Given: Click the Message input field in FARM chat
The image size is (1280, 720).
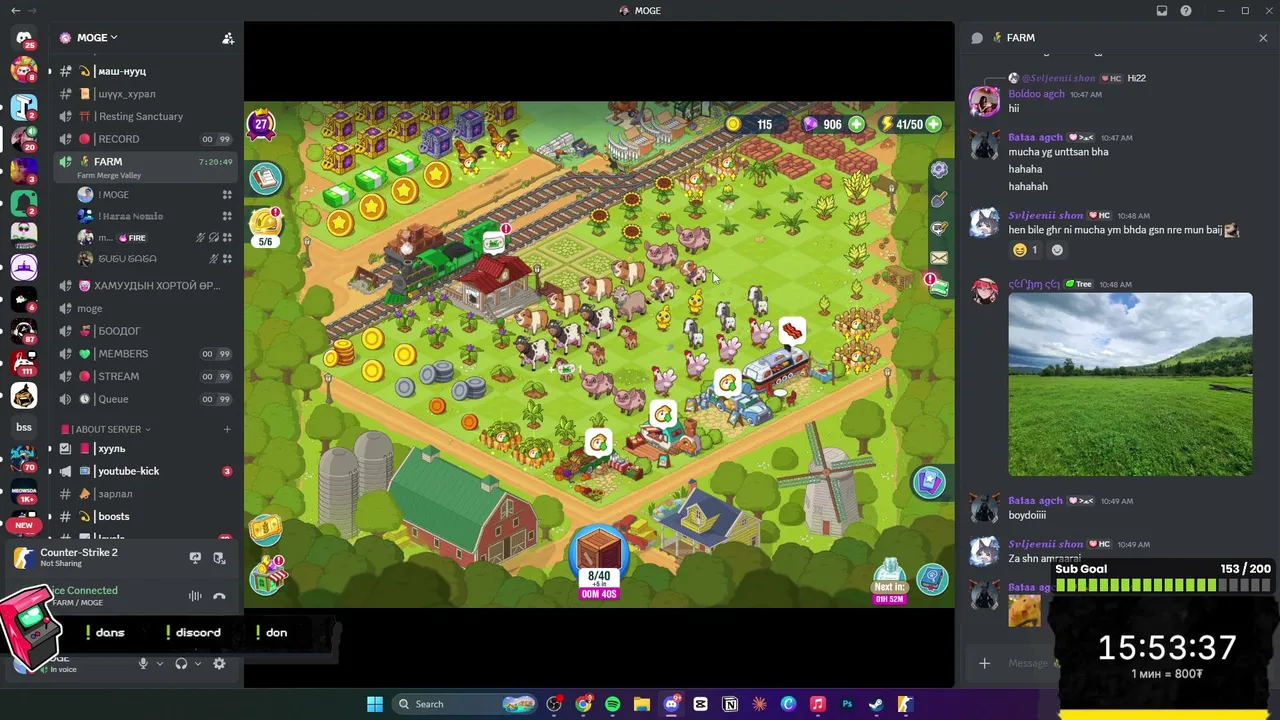Looking at the screenshot, I should (x=1026, y=663).
